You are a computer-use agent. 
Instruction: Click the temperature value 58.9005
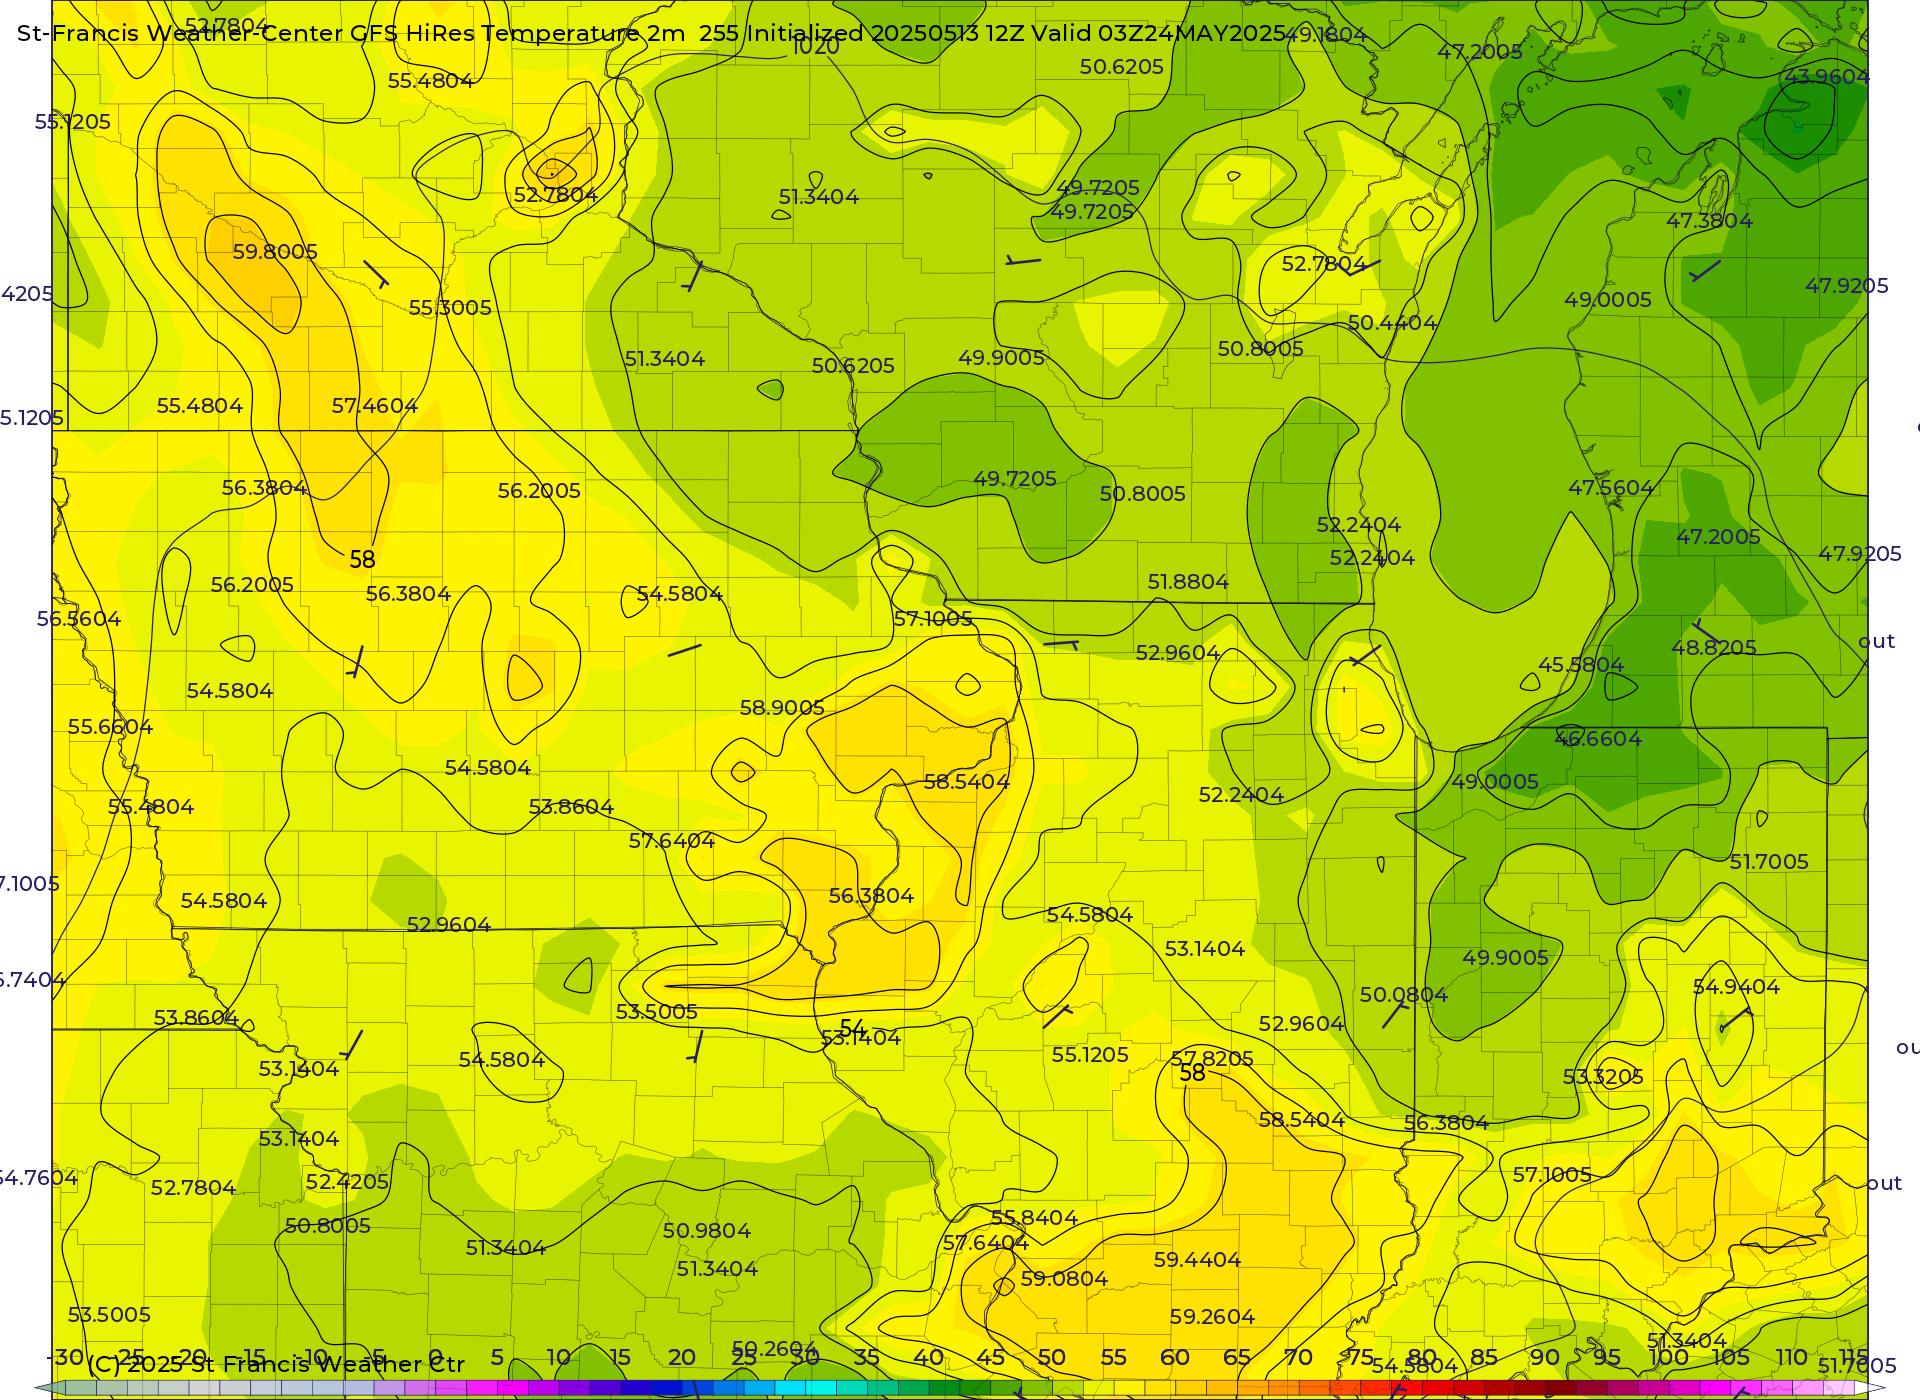pos(782,708)
